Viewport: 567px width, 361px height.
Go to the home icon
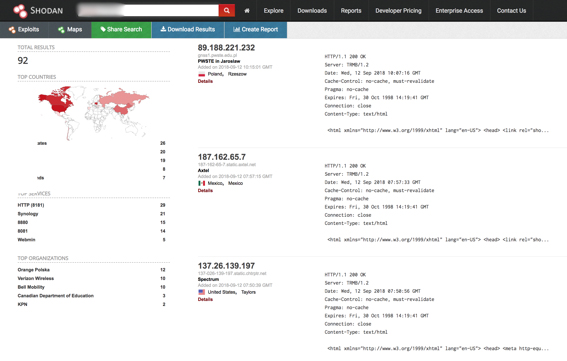[x=247, y=11]
